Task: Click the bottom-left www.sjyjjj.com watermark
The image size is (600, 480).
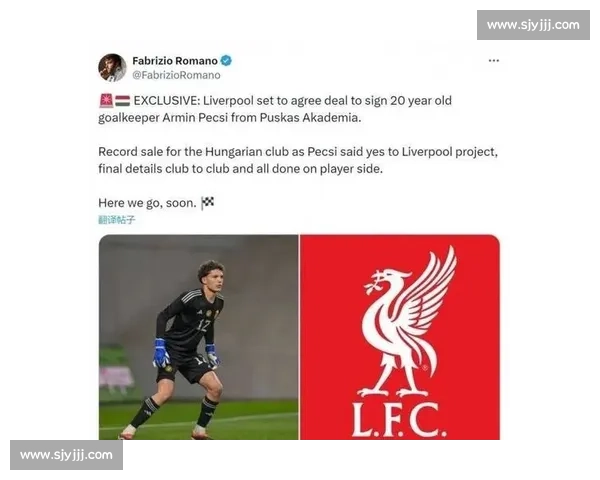Action: point(67,455)
